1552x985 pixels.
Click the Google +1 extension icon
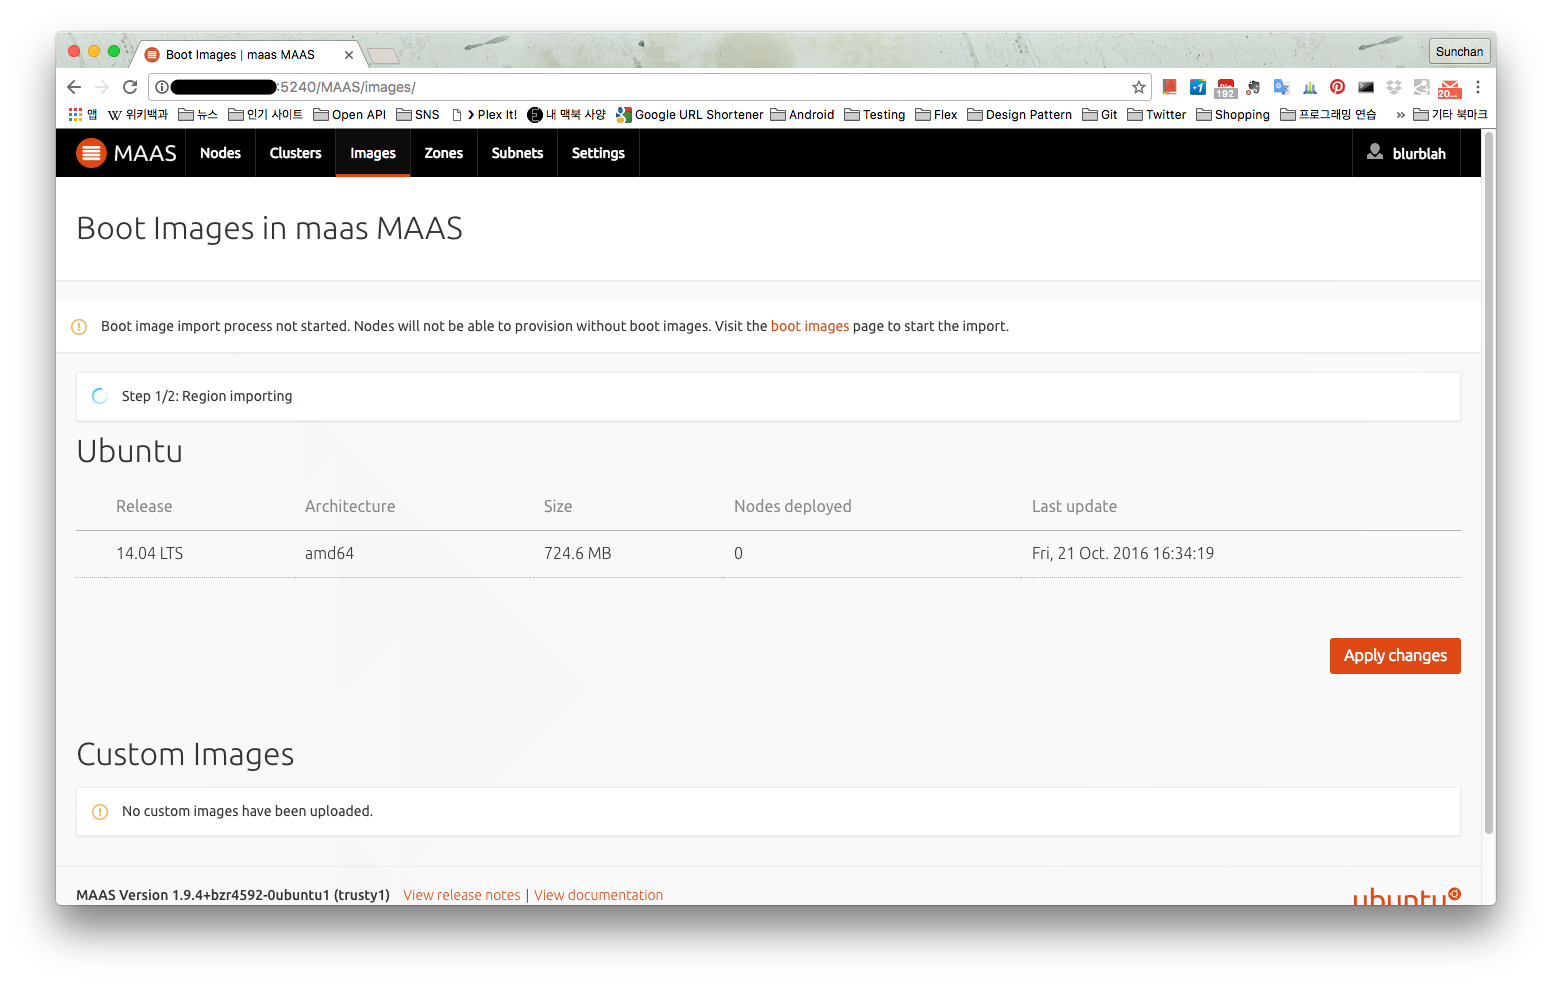pos(1197,87)
